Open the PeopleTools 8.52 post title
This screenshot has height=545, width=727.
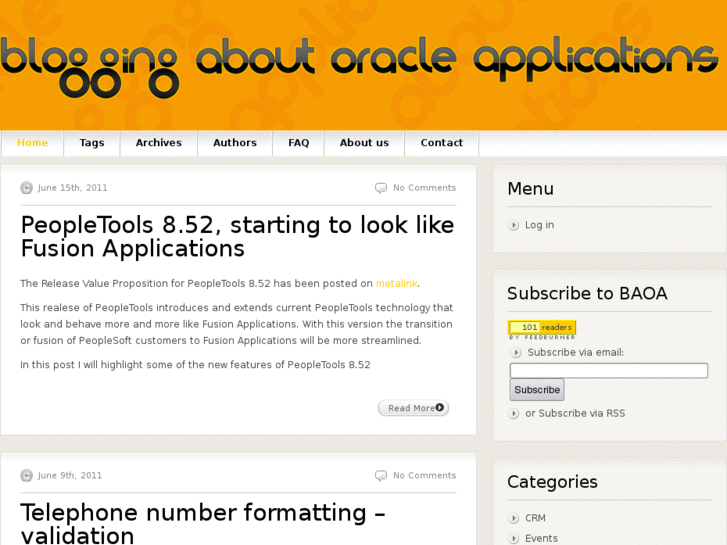click(237, 237)
